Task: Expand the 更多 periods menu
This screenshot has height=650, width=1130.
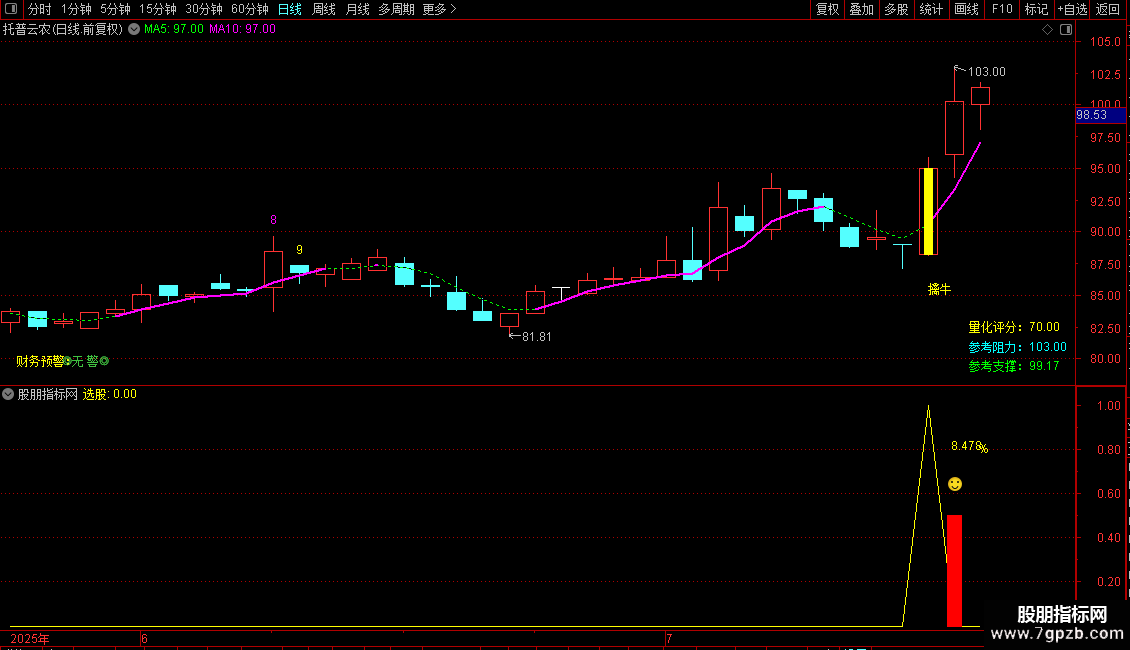Action: pos(439,9)
